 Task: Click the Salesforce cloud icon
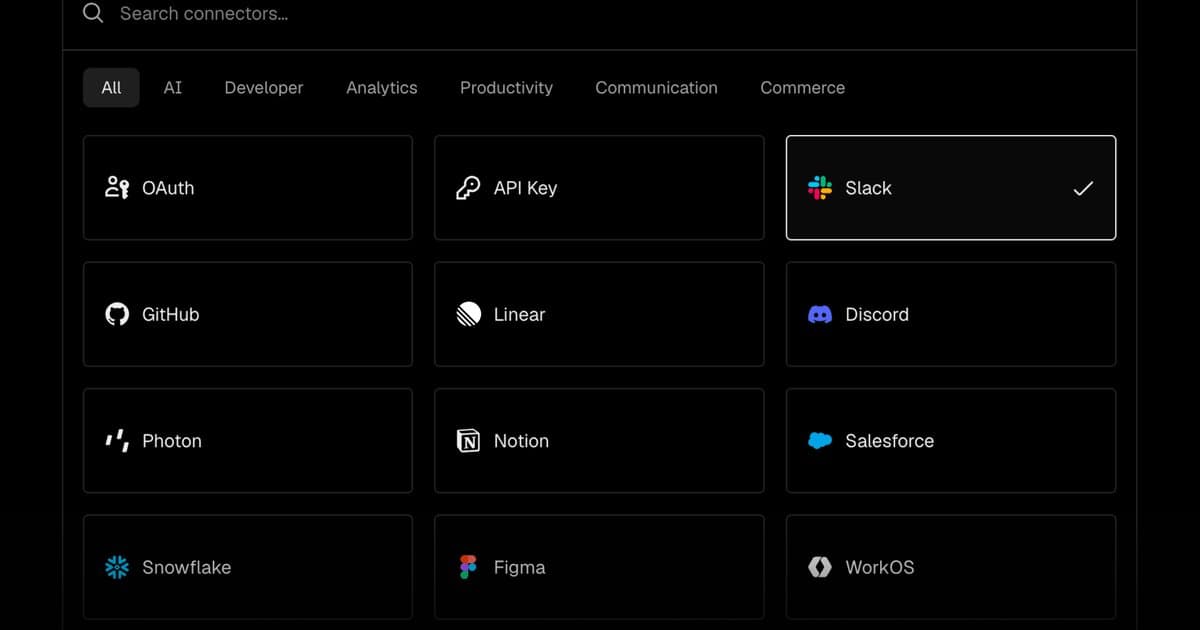[820, 441]
